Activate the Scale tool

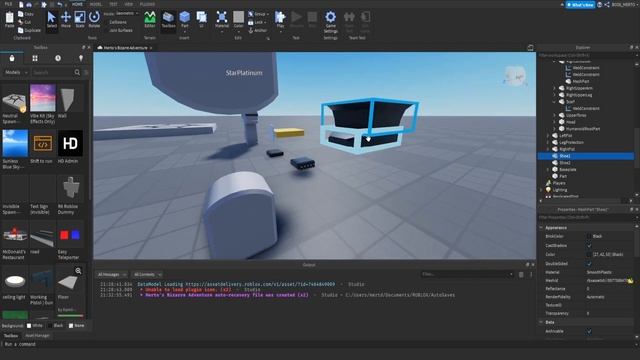point(80,20)
